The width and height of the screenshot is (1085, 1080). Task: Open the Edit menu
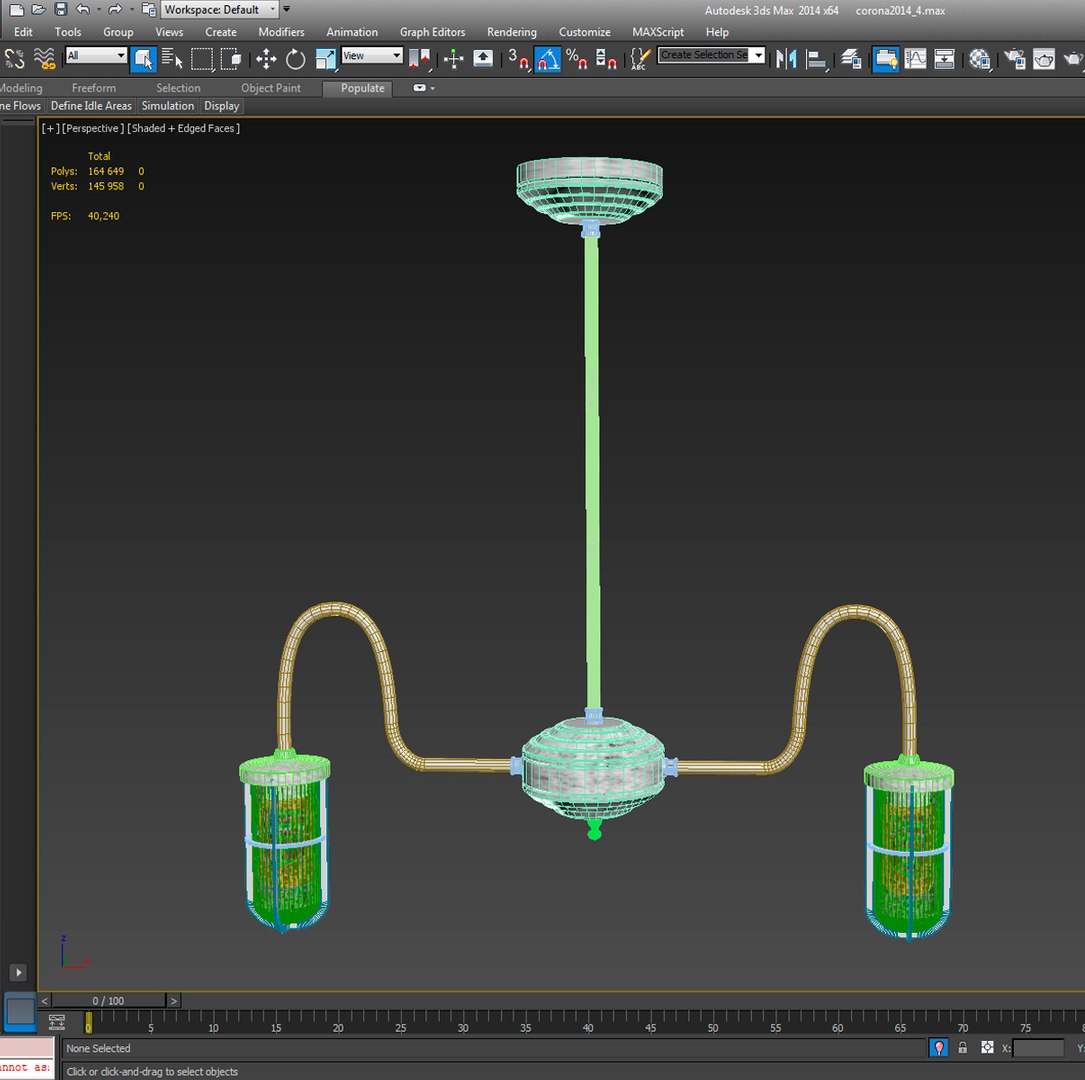tap(23, 32)
